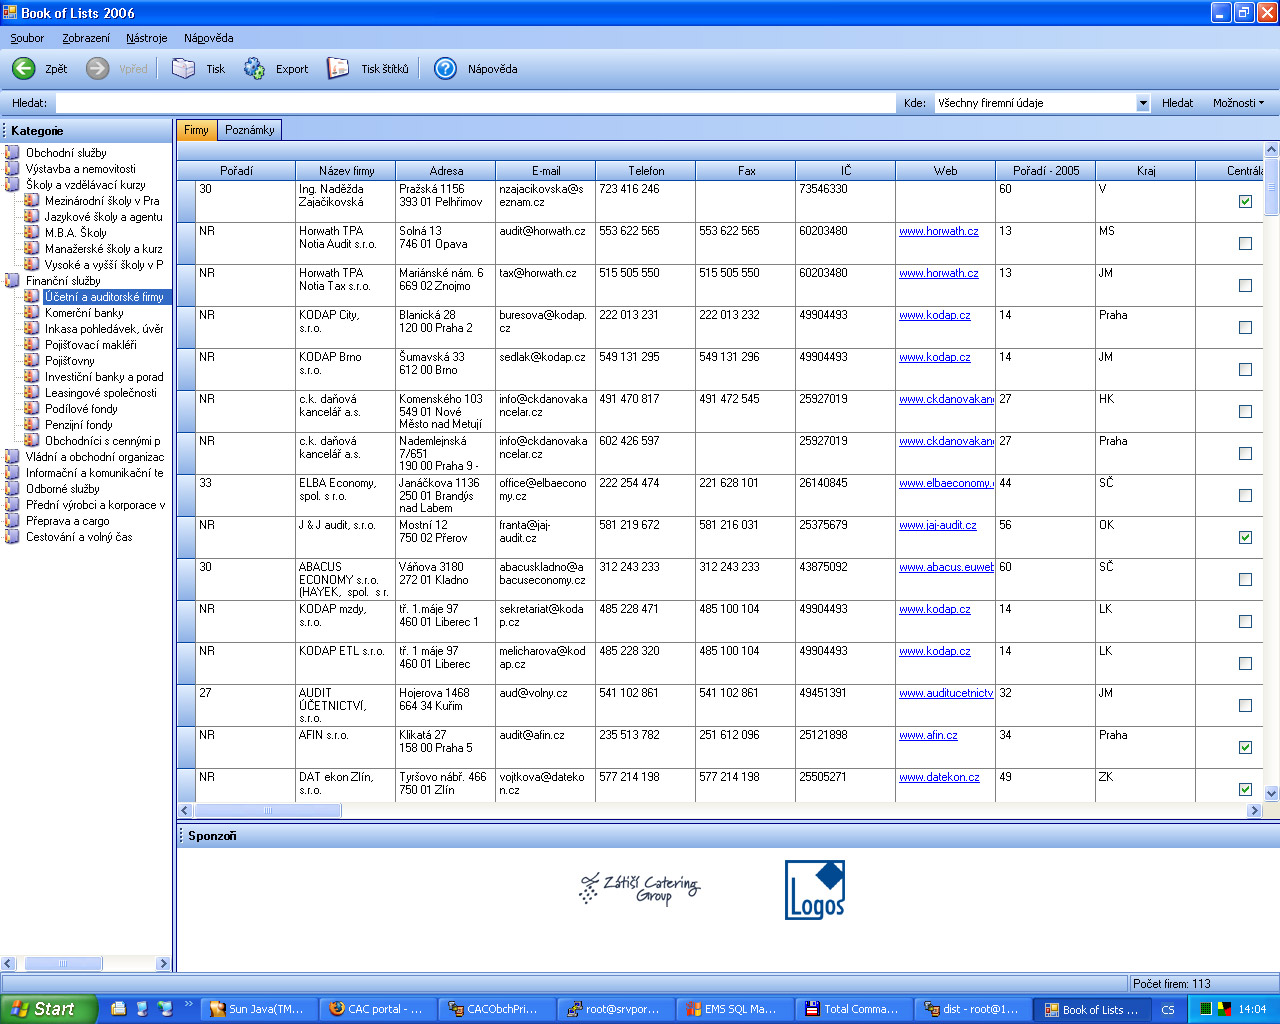
Task: Open the Zobrazení menu
Action: point(86,38)
